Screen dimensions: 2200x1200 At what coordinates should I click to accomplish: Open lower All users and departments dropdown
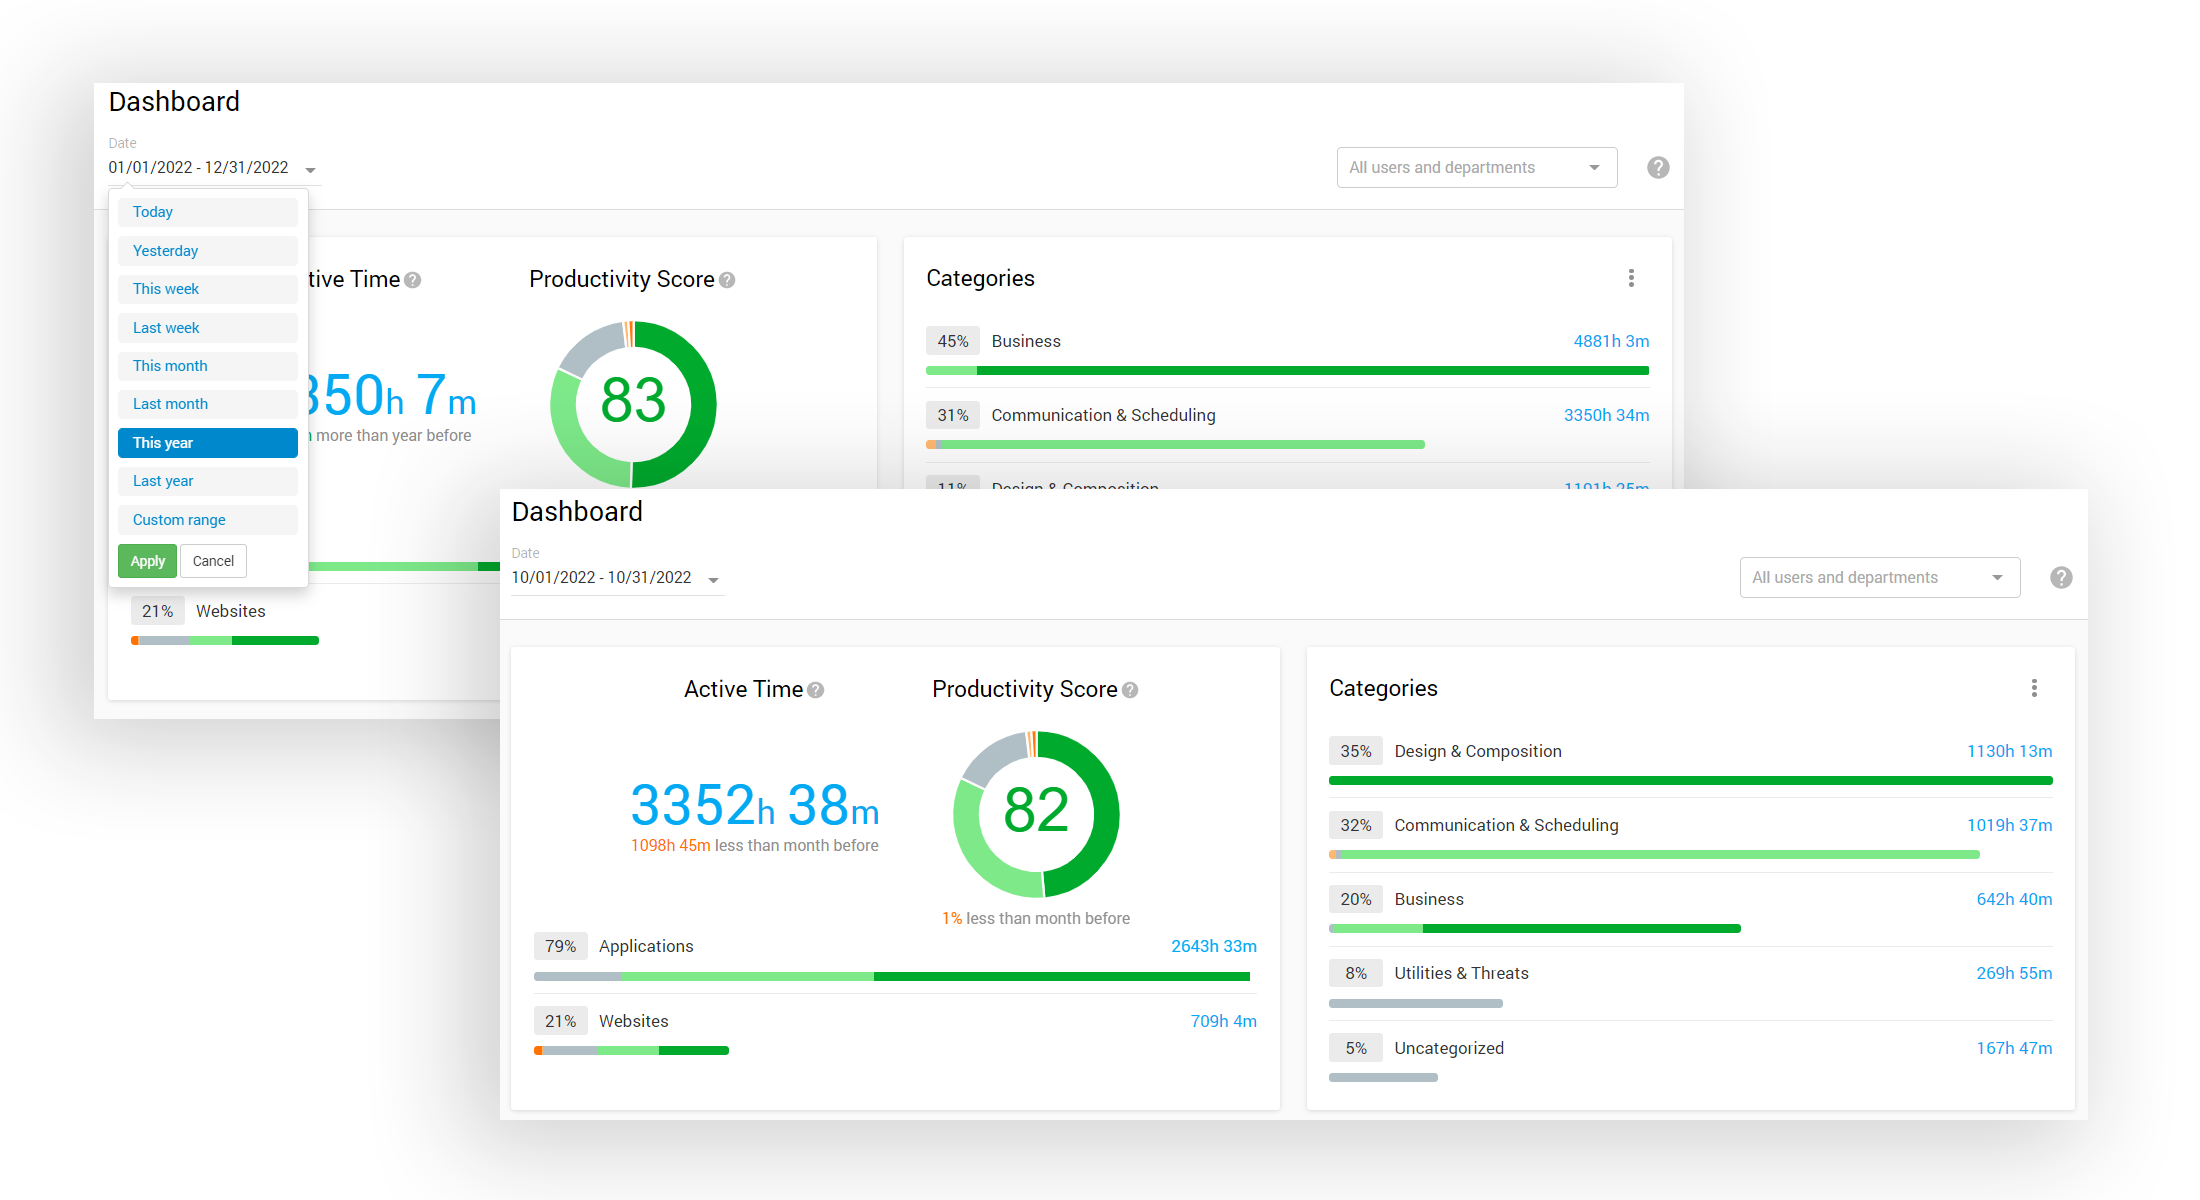point(1879,578)
